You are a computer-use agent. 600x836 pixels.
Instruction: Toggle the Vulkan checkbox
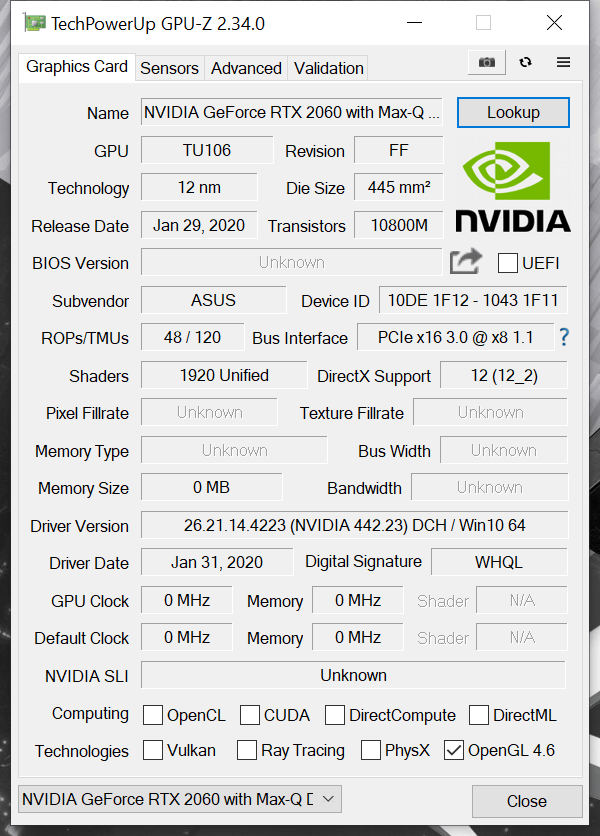[153, 750]
